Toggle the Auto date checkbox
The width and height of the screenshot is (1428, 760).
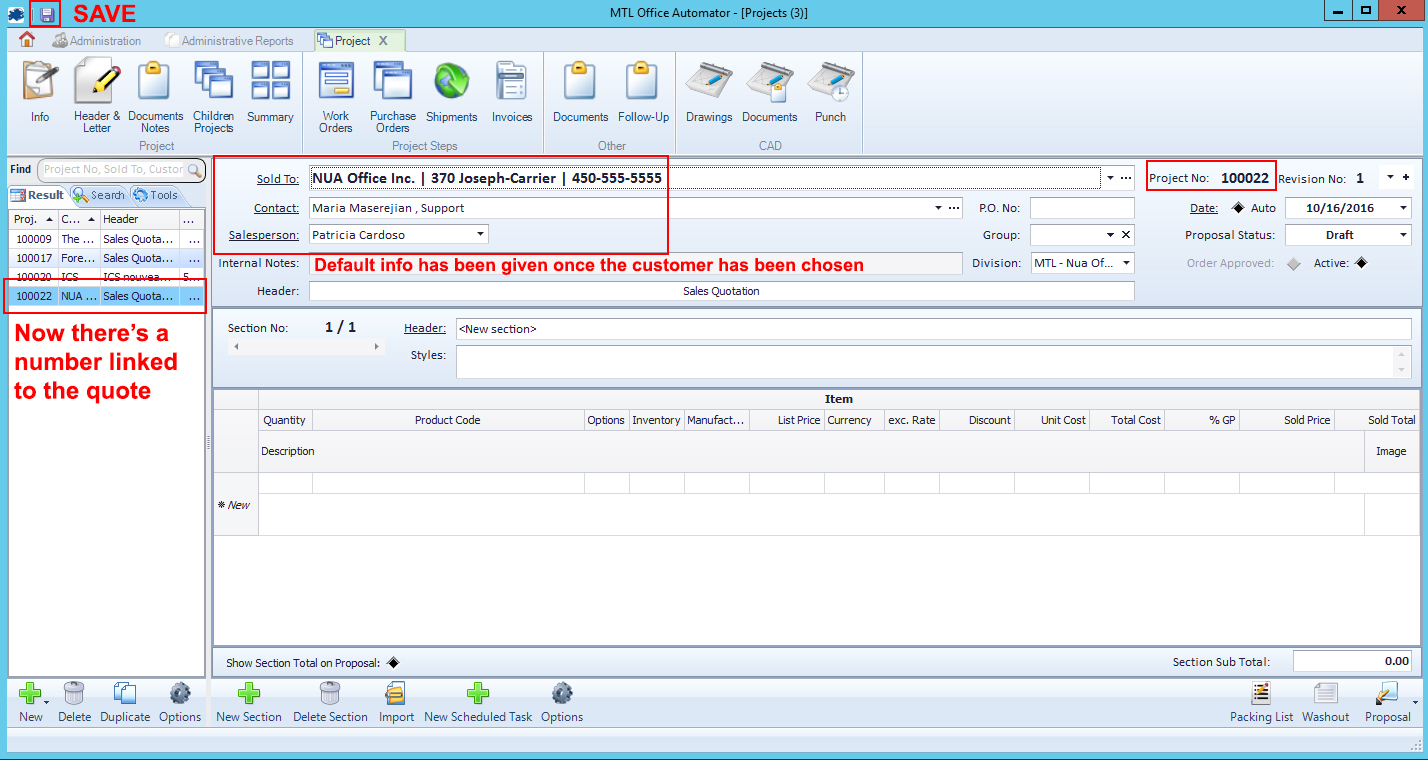click(1238, 208)
